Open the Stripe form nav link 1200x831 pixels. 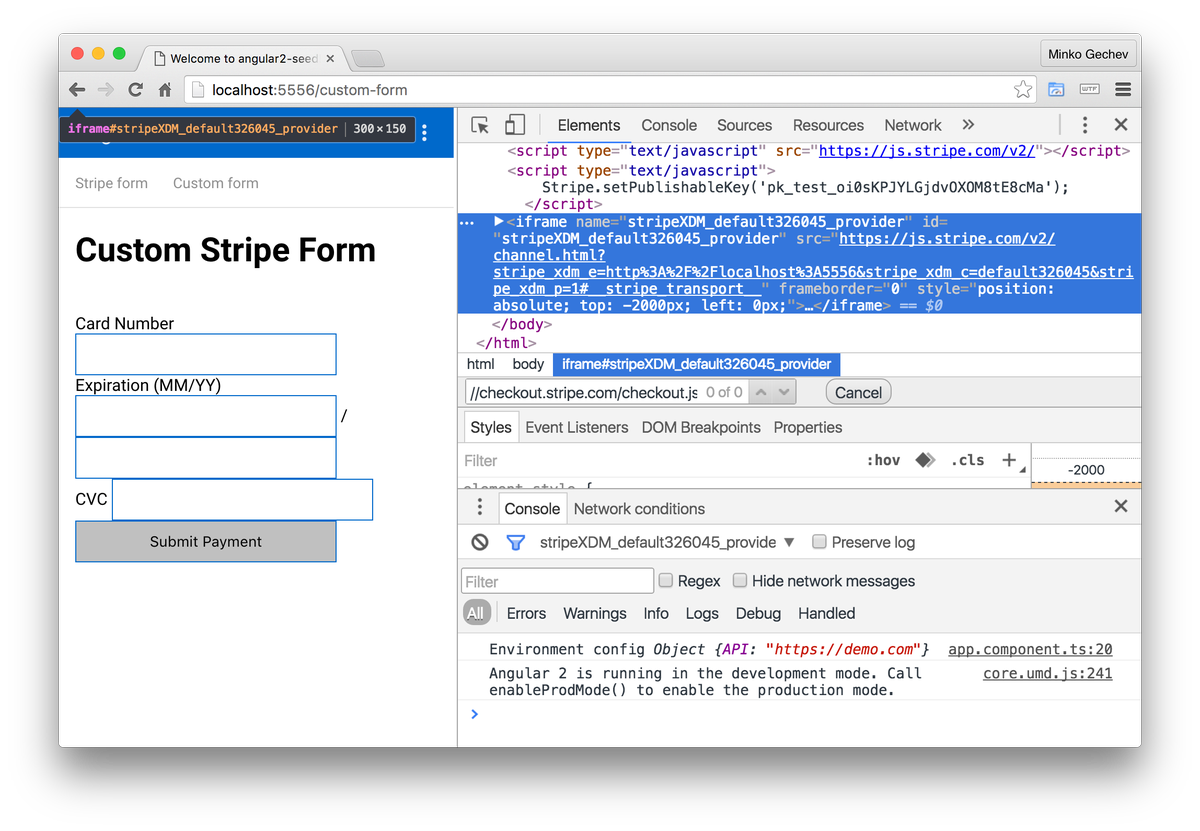(111, 183)
